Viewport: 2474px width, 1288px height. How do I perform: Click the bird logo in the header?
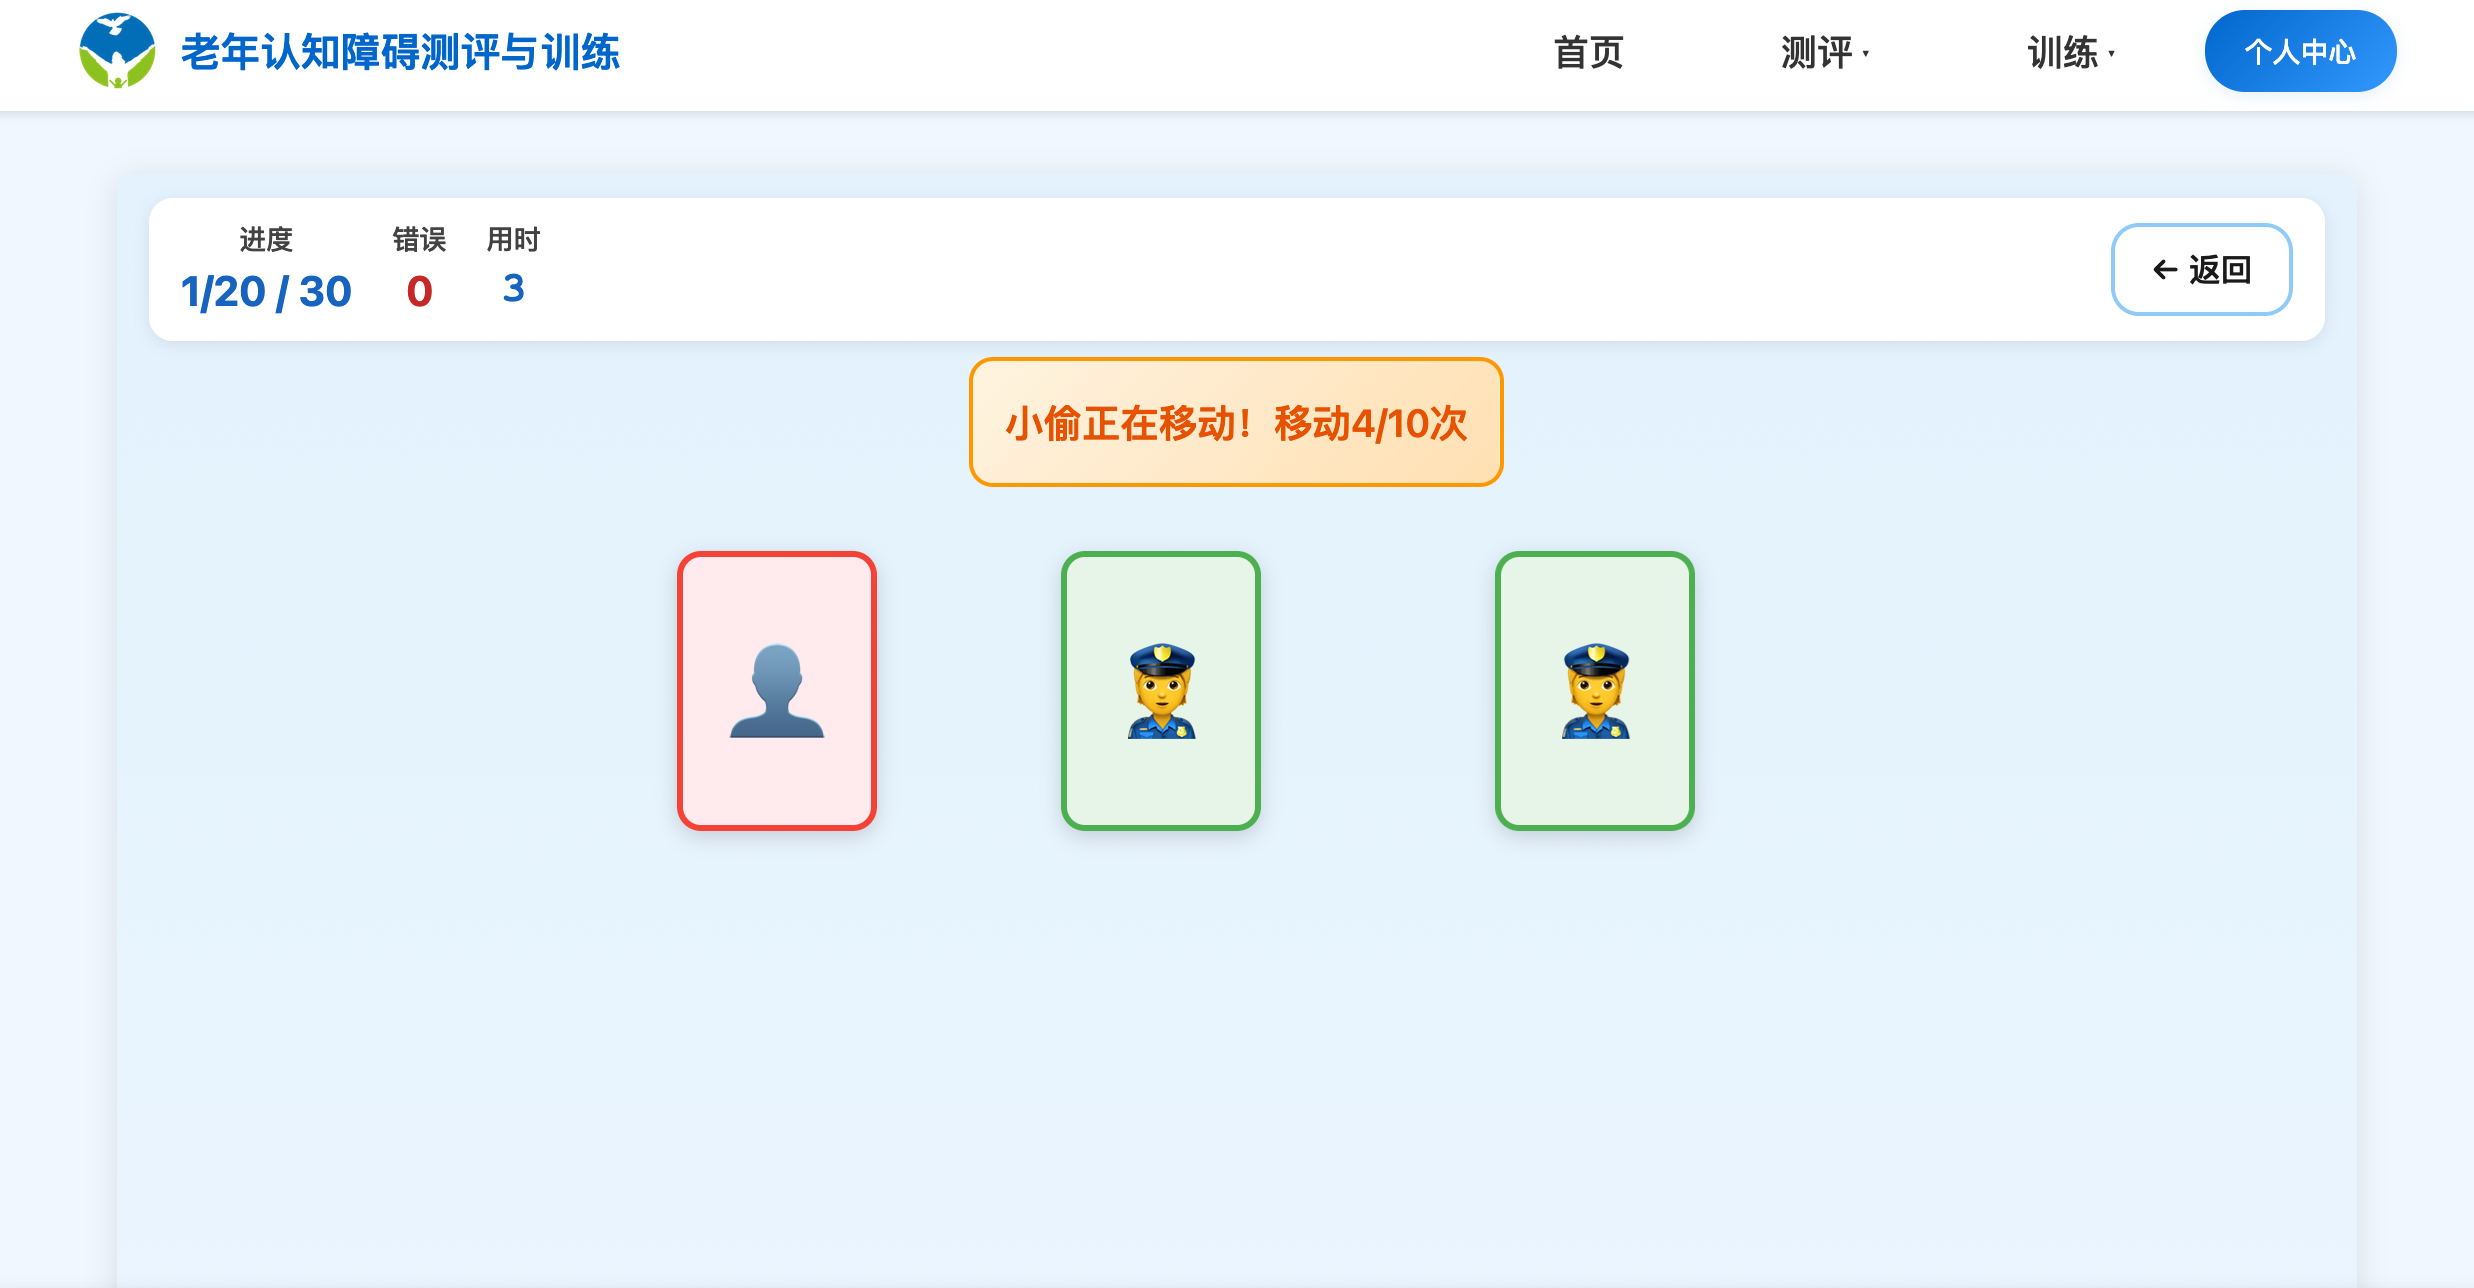click(x=117, y=49)
